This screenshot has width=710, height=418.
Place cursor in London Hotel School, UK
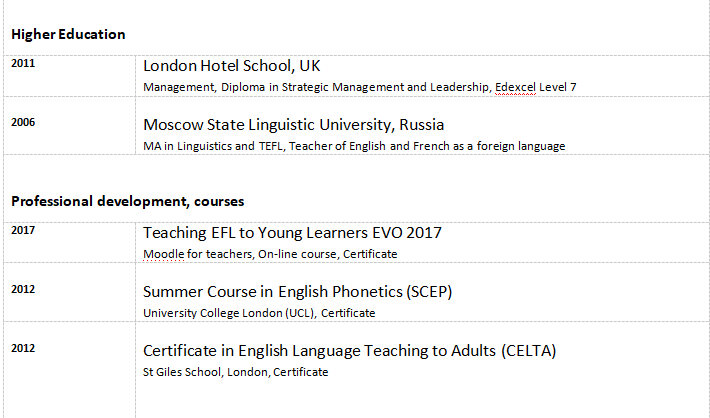[231, 66]
